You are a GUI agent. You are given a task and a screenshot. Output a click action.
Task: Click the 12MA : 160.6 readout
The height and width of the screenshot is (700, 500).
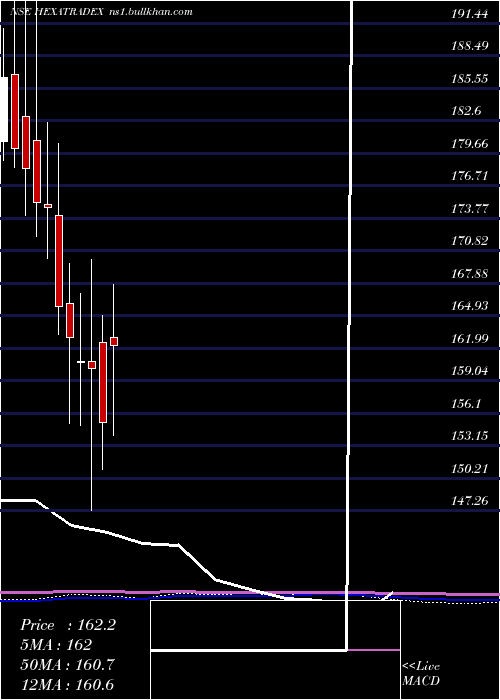68,684
